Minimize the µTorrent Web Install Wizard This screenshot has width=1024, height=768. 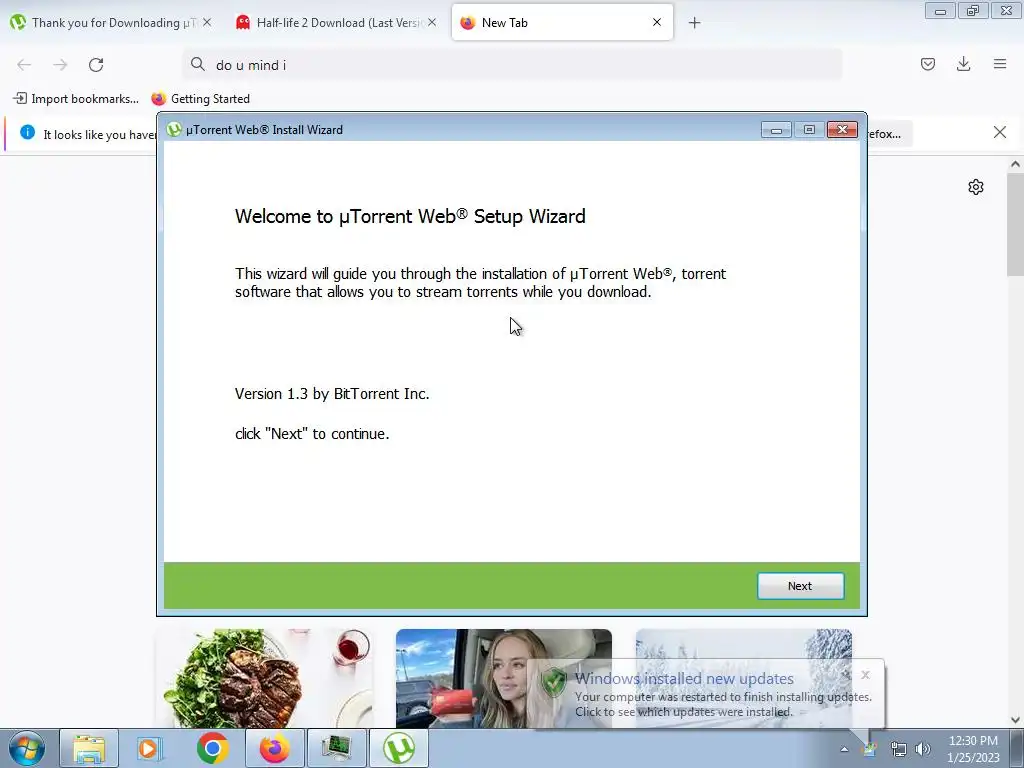click(x=776, y=129)
